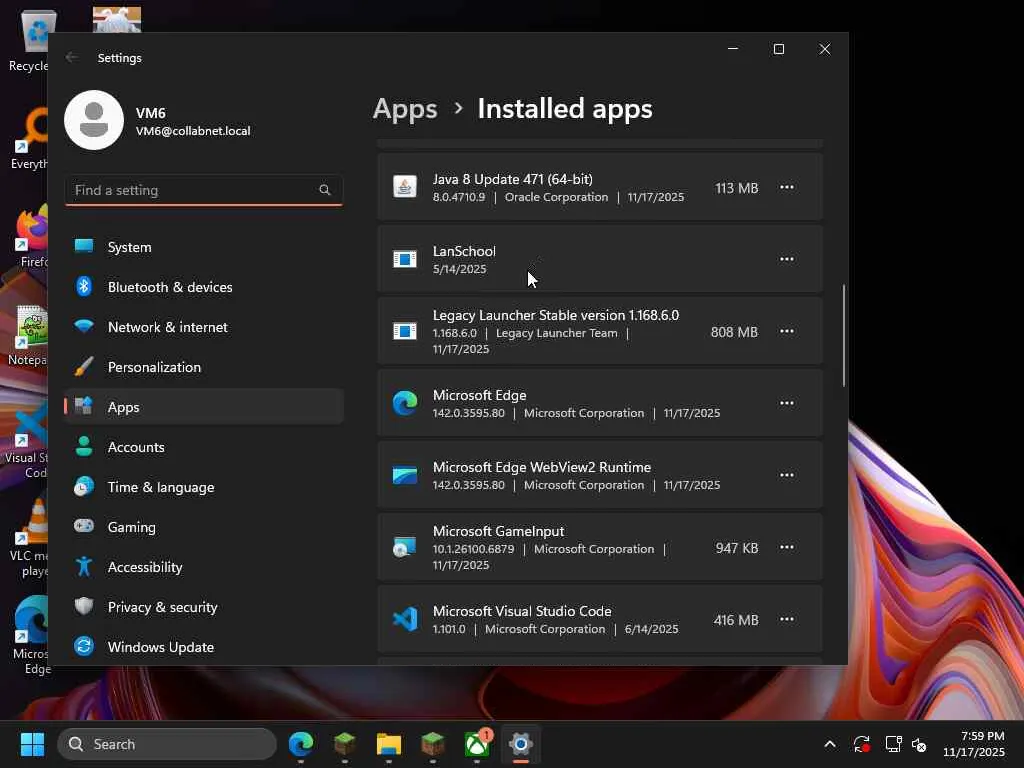Open more options for LanSchool

point(786,259)
